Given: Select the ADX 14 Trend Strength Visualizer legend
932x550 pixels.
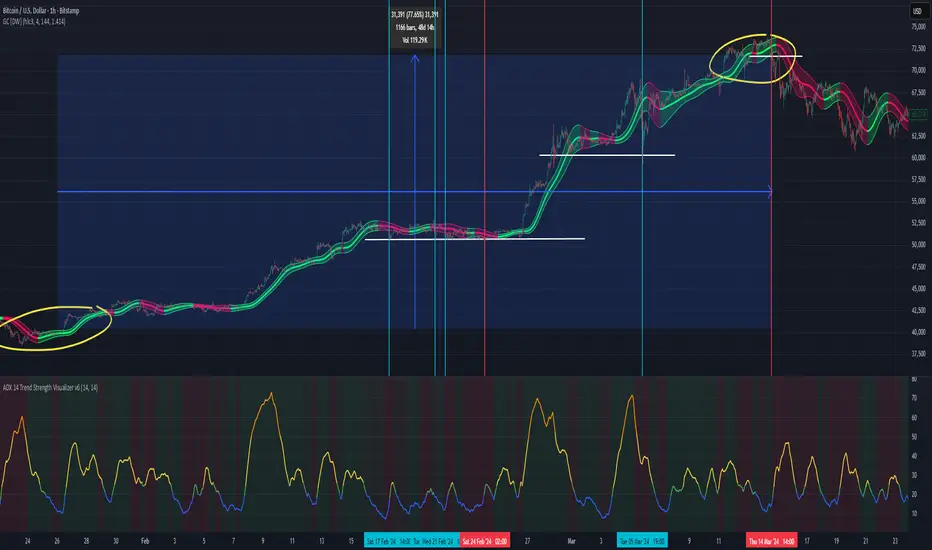Looking at the screenshot, I should [x=51, y=387].
